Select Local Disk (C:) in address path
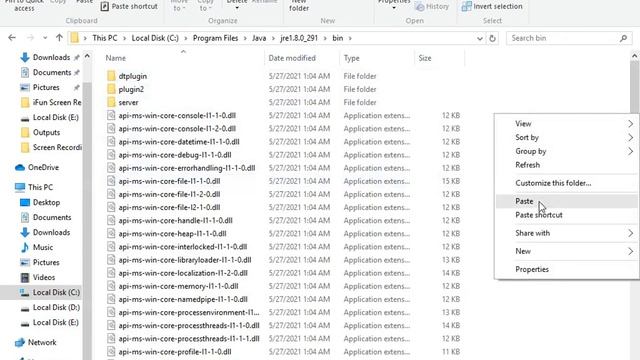This screenshot has width=640, height=360. point(155,38)
